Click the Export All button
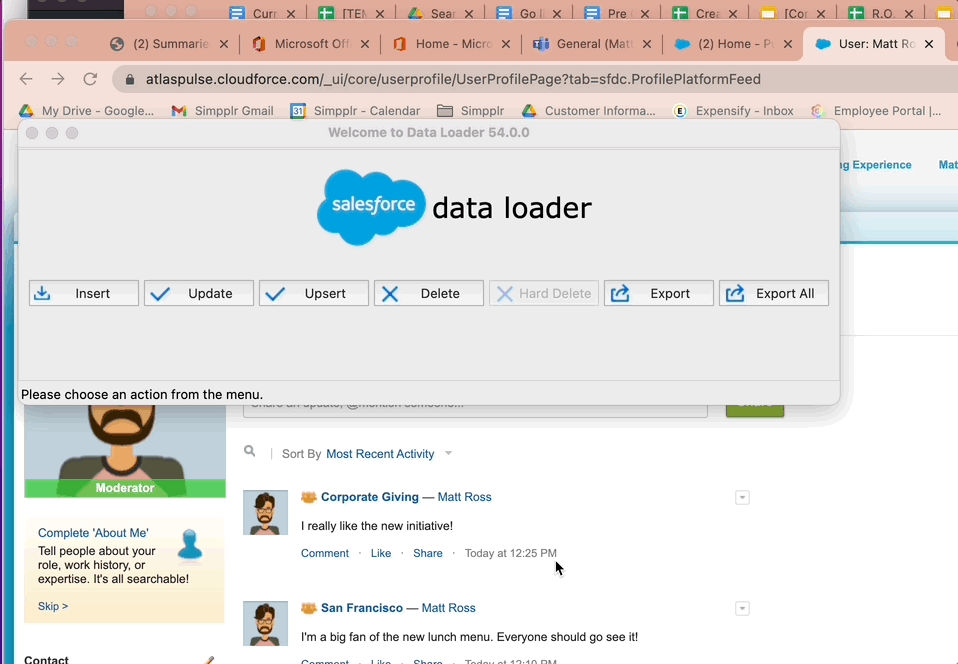Screen dimensions: 958x664 click(773, 293)
